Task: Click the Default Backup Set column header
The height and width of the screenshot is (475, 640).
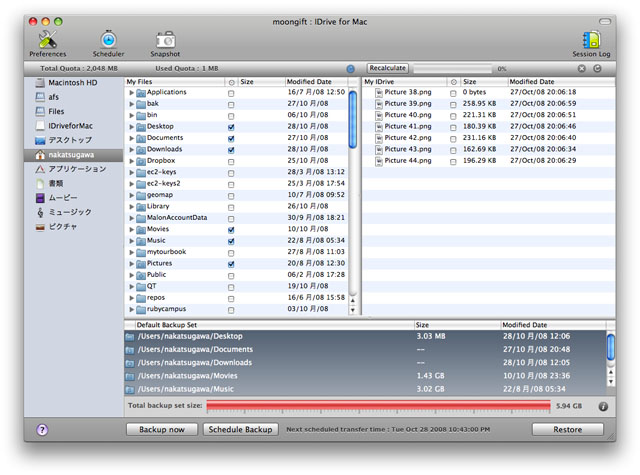Action: tap(274, 325)
